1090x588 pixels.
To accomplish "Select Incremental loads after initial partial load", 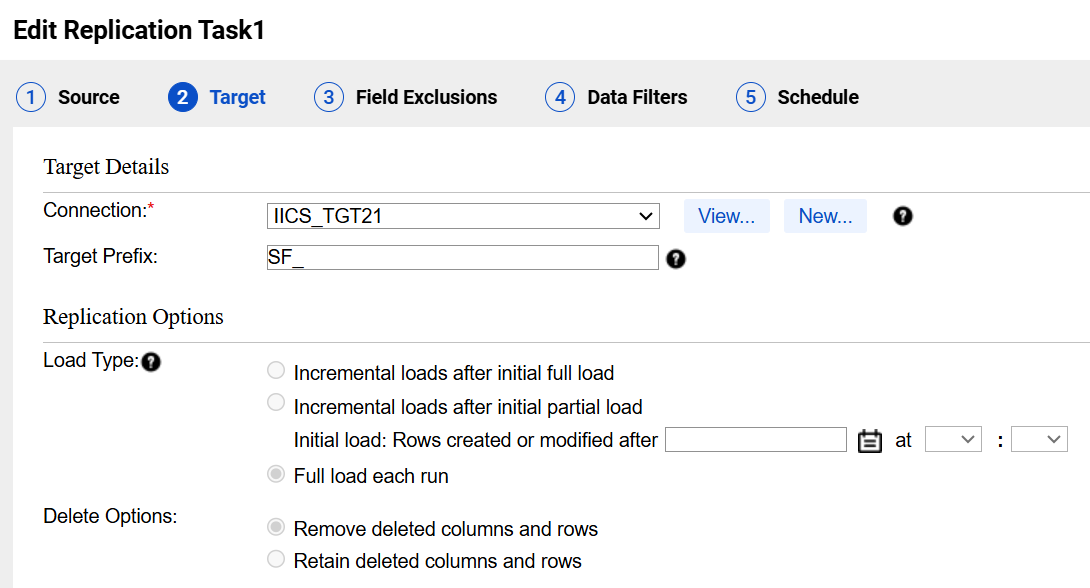I will 276,402.
